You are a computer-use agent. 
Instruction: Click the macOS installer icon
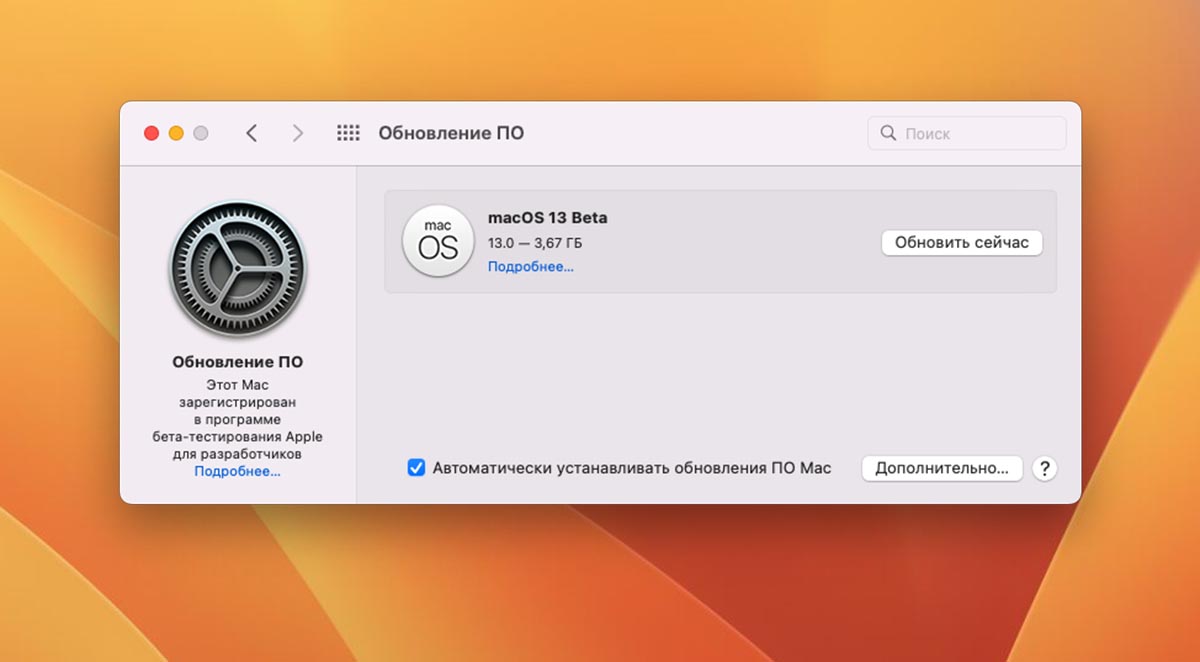[437, 241]
